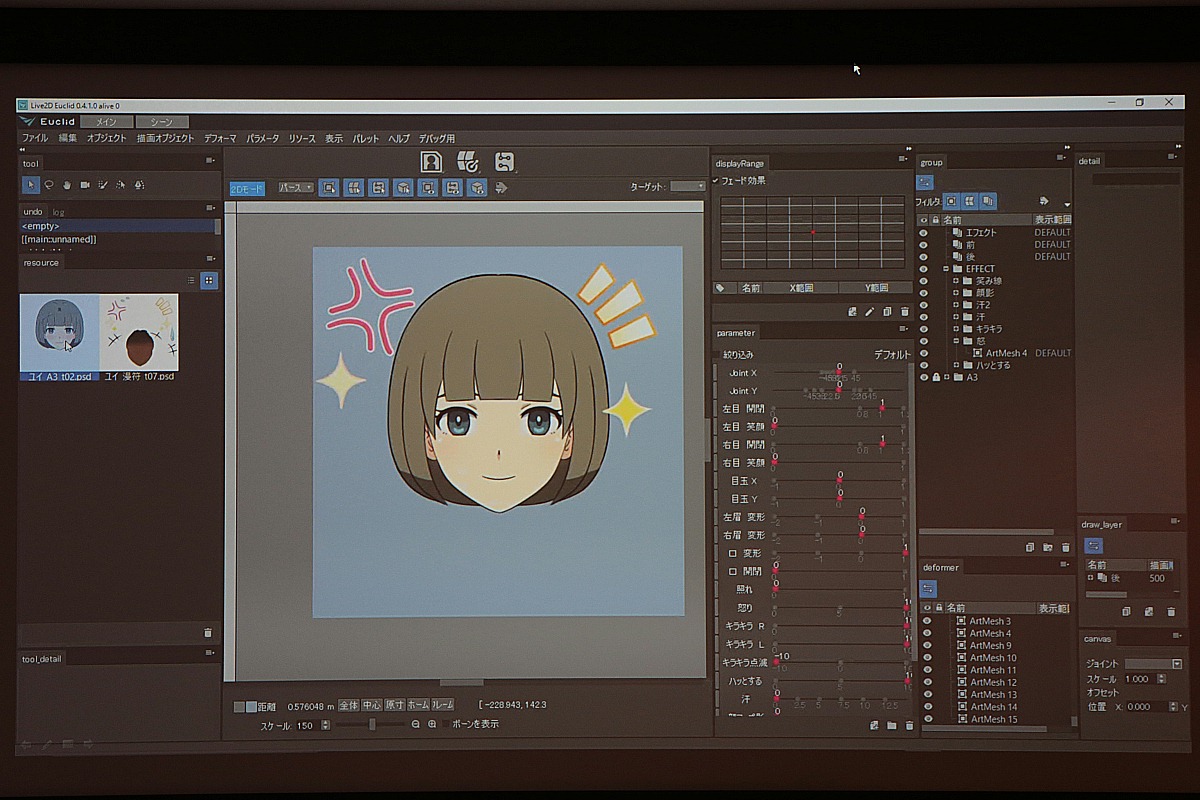Screen dimensions: 1200x800
Task: Select the hand pan tool
Action: click(x=66, y=184)
